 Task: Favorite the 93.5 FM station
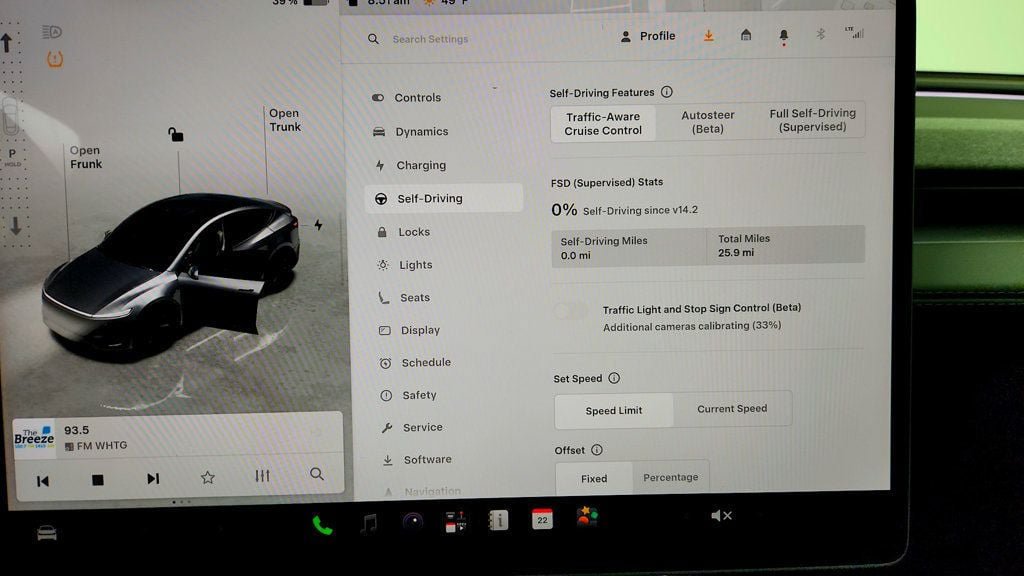[x=208, y=477]
